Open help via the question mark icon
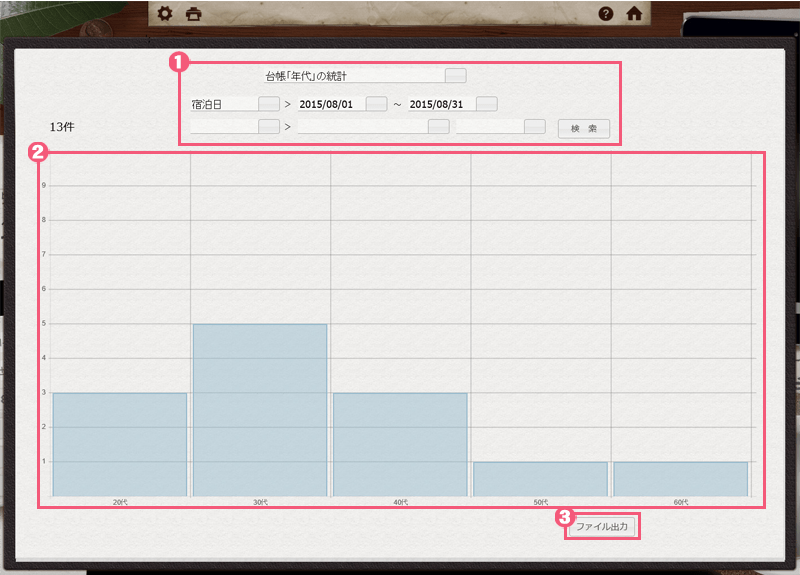The height and width of the screenshot is (575, 800). (605, 14)
